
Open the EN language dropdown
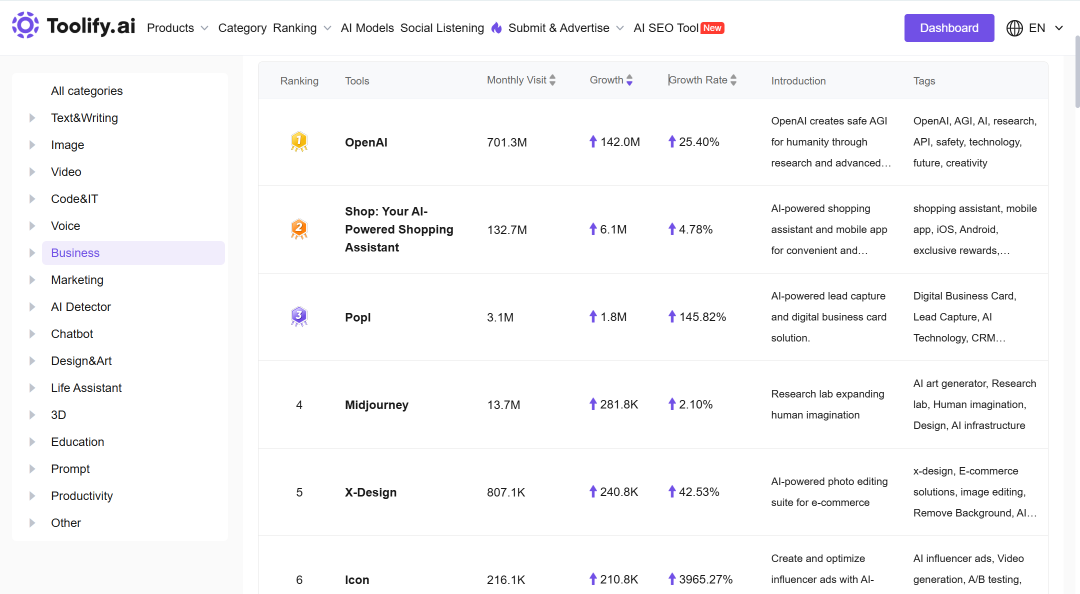1046,28
